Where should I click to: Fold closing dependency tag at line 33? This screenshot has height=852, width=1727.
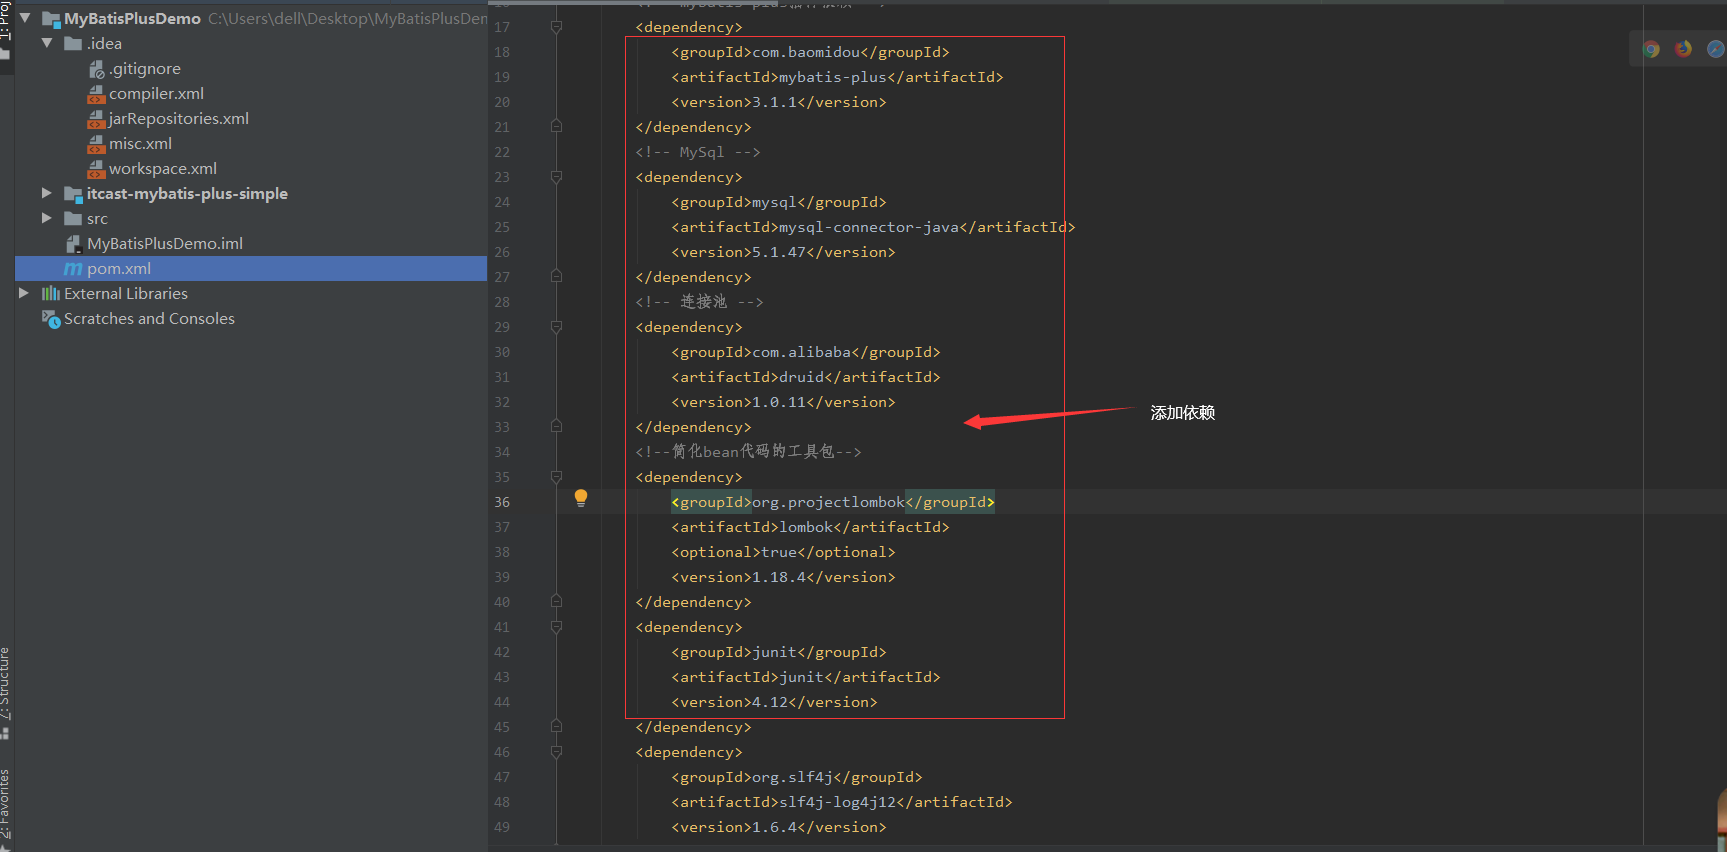pos(556,427)
